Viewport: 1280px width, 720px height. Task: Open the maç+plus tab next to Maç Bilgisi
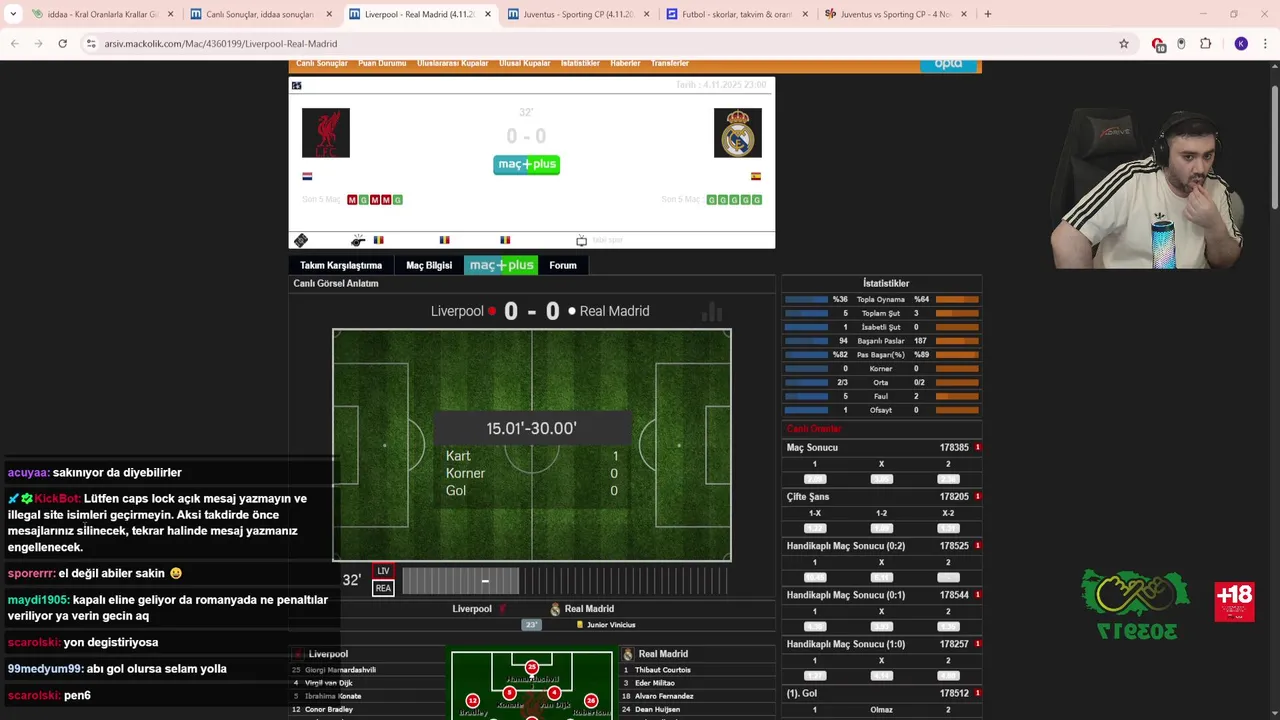click(x=501, y=265)
